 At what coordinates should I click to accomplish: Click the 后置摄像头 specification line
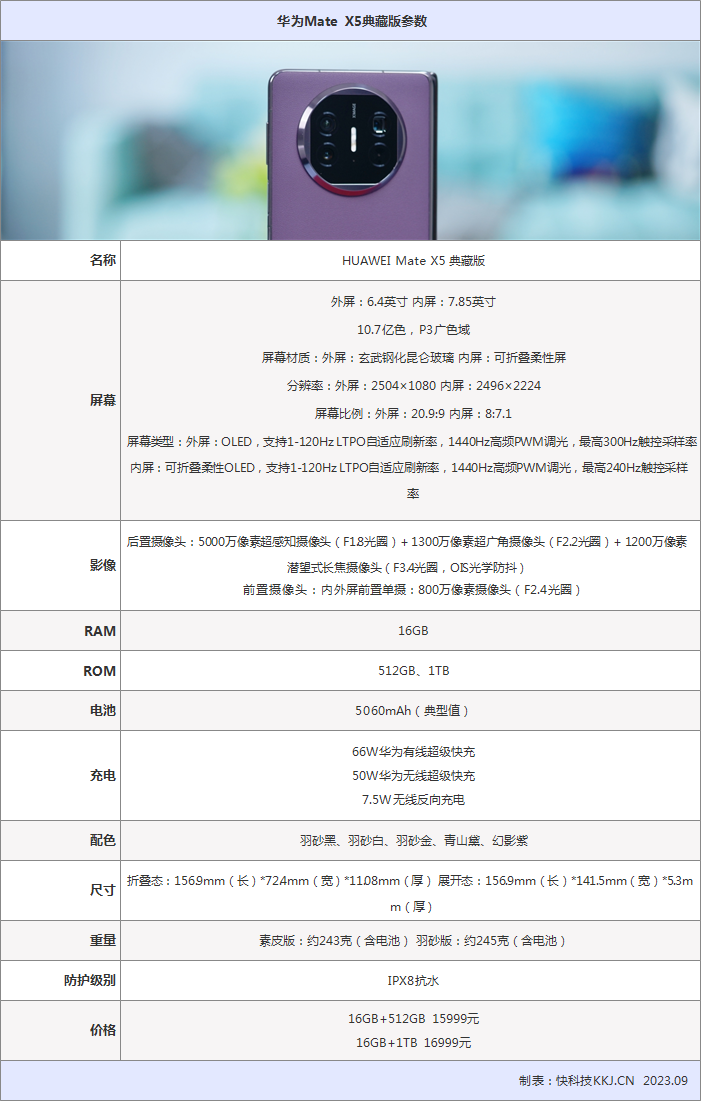click(x=407, y=542)
